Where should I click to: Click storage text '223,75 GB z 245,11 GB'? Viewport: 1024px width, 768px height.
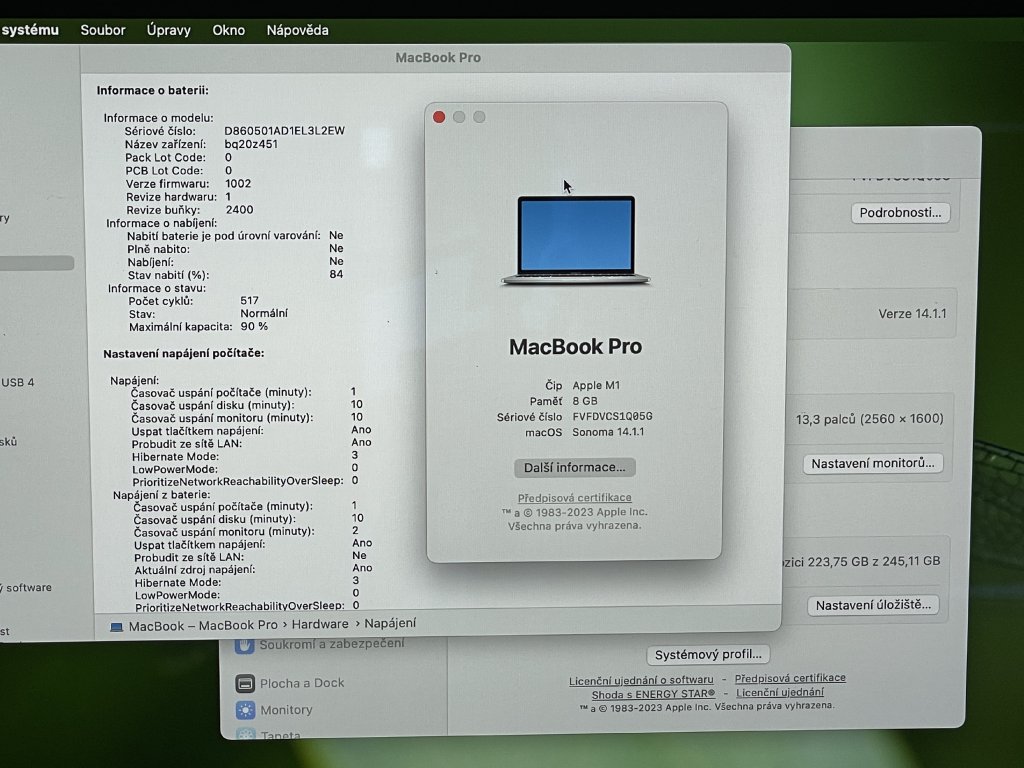[874, 561]
